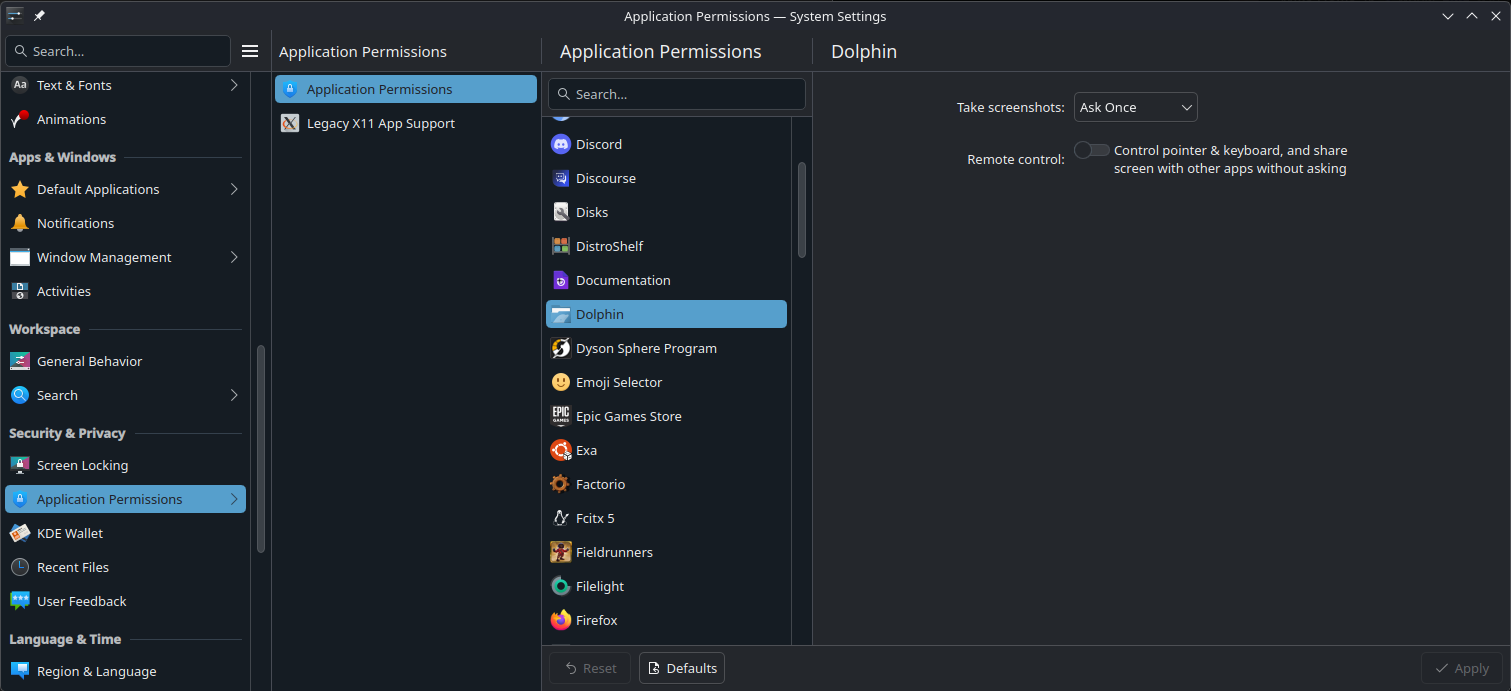This screenshot has width=1511, height=691.
Task: Toggle the Remote control switch
Action: [1091, 150]
